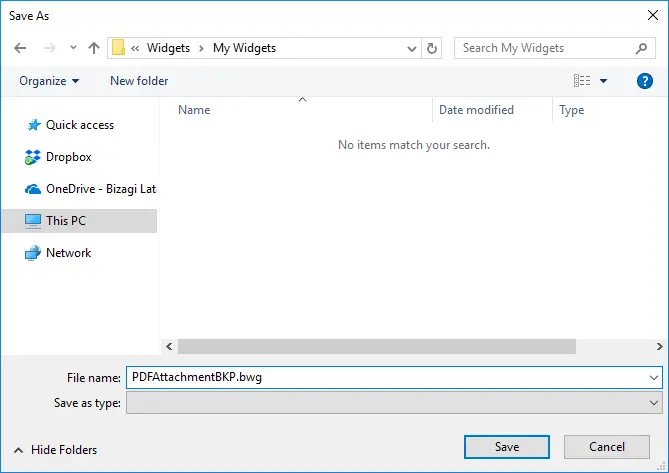Go back using the left arrow

coord(20,48)
